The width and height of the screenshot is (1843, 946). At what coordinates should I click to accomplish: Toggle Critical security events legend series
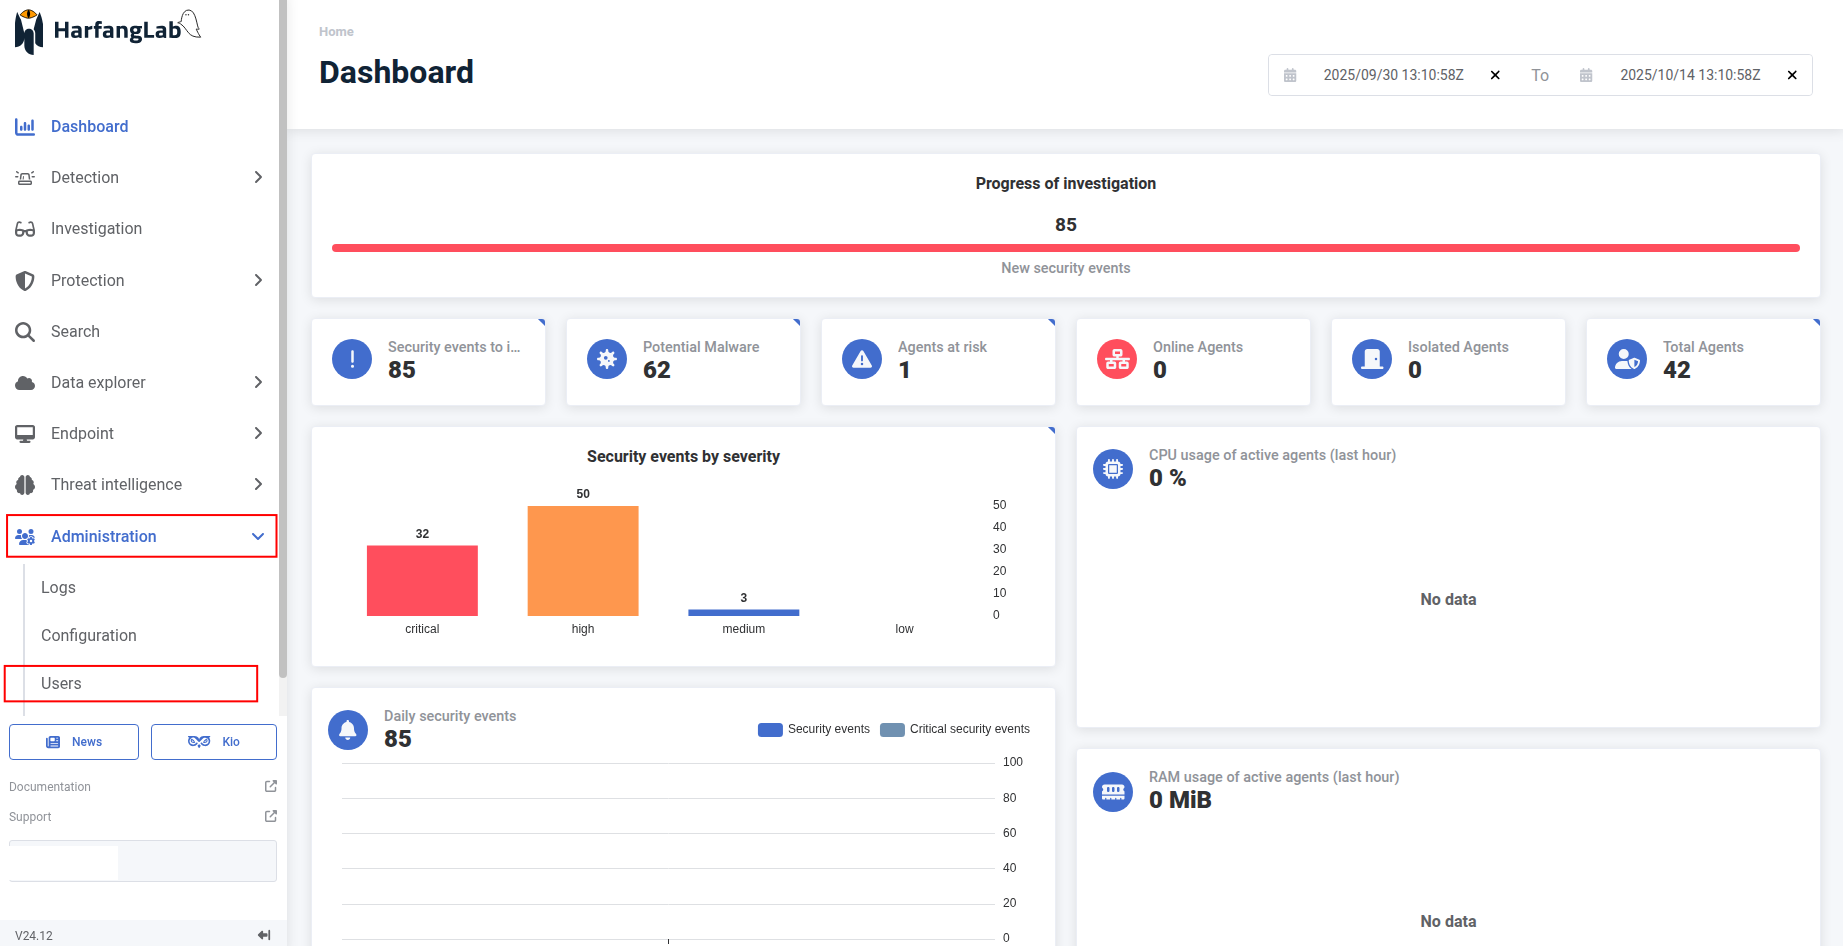(x=955, y=729)
